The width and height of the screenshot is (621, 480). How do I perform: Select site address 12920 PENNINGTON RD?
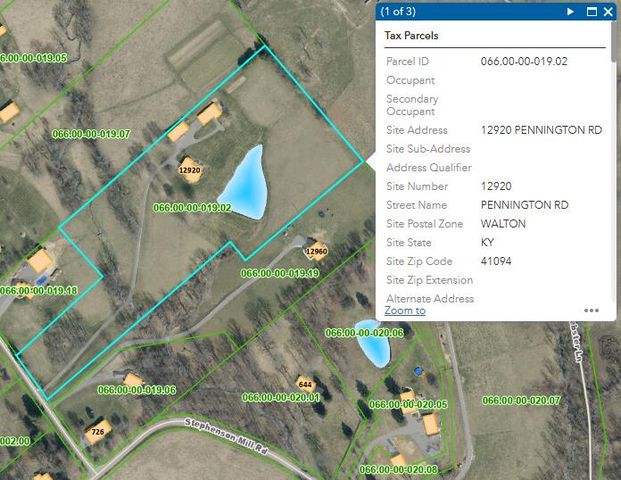(541, 130)
